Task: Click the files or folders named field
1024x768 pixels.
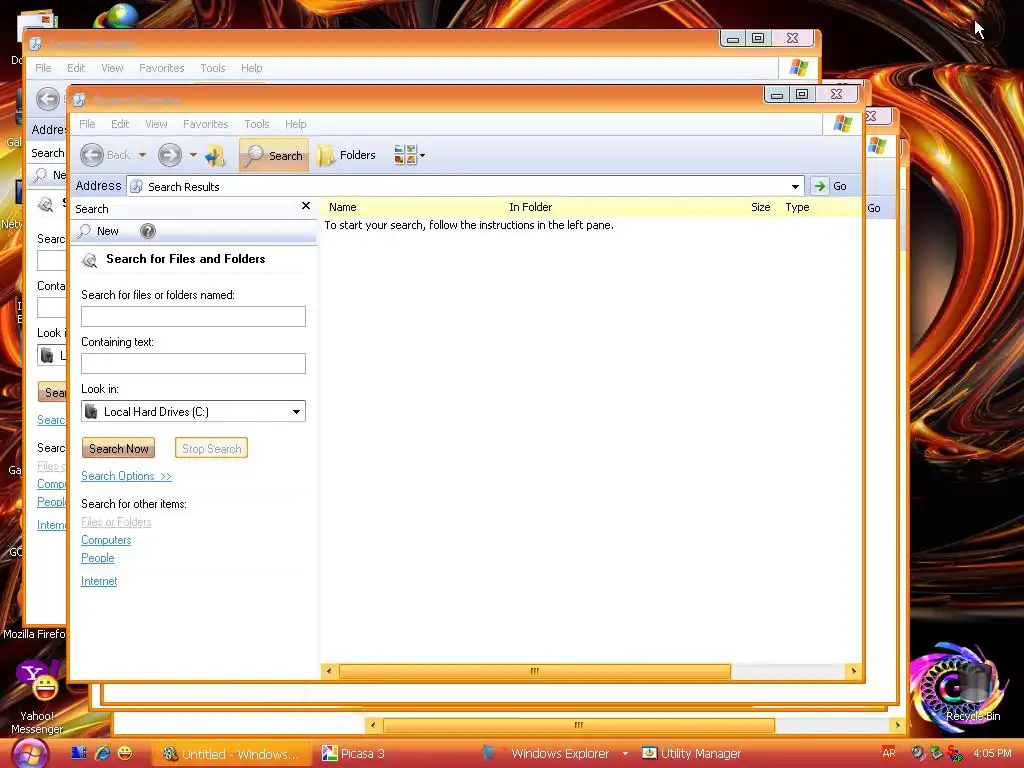Action: tap(193, 317)
